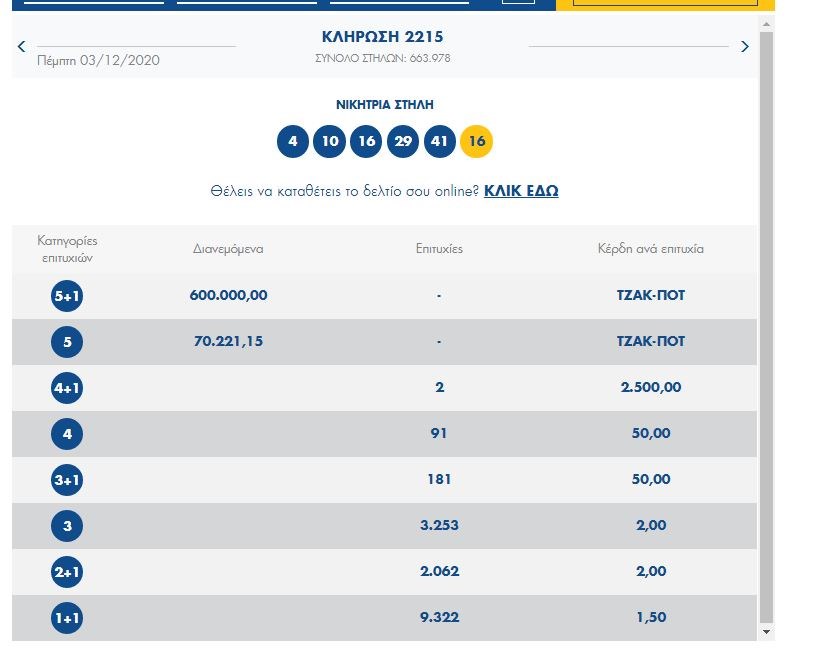Click the blue number 16 ball

point(367,141)
